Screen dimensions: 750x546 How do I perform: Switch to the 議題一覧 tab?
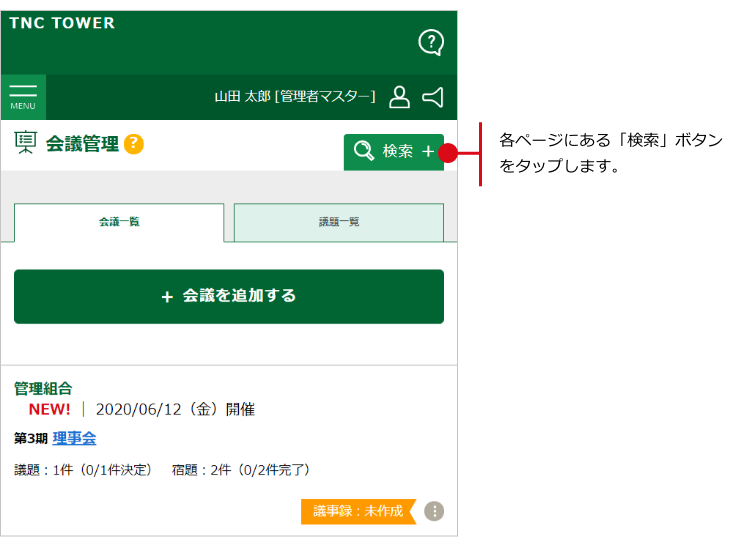(x=339, y=222)
